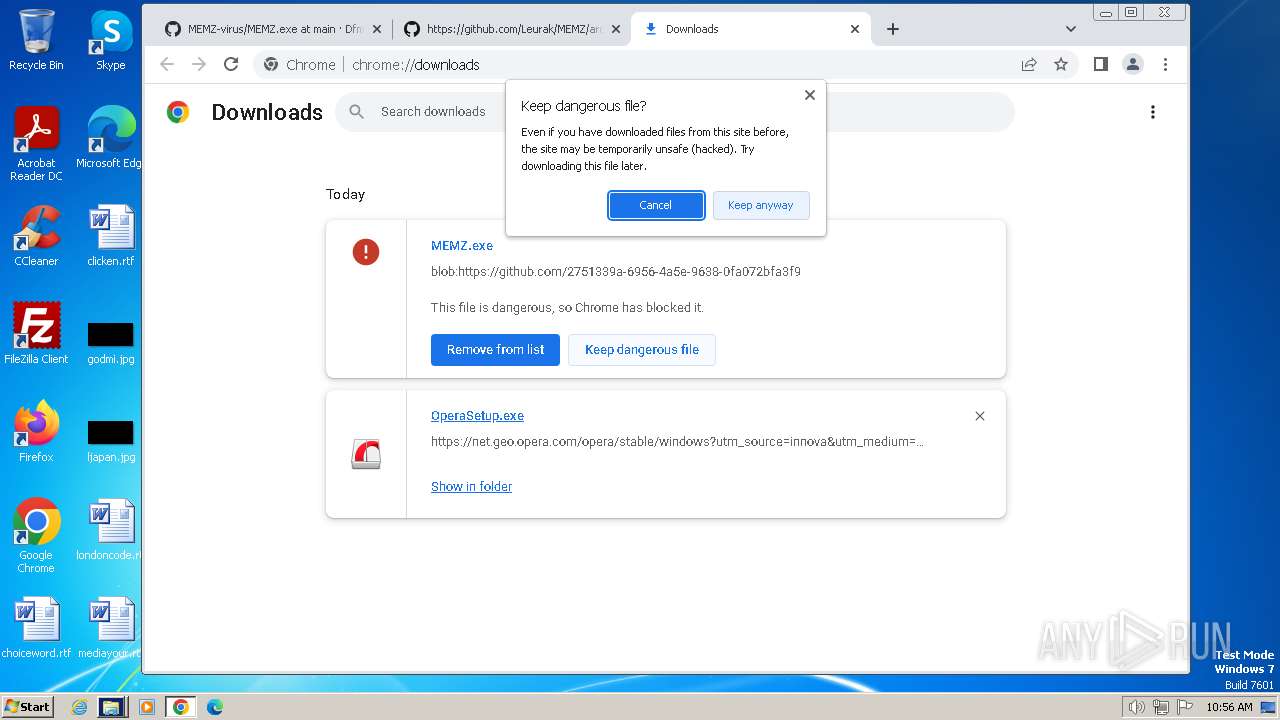This screenshot has width=1280, height=720.
Task: Click the share page icon
Action: coord(1029,64)
